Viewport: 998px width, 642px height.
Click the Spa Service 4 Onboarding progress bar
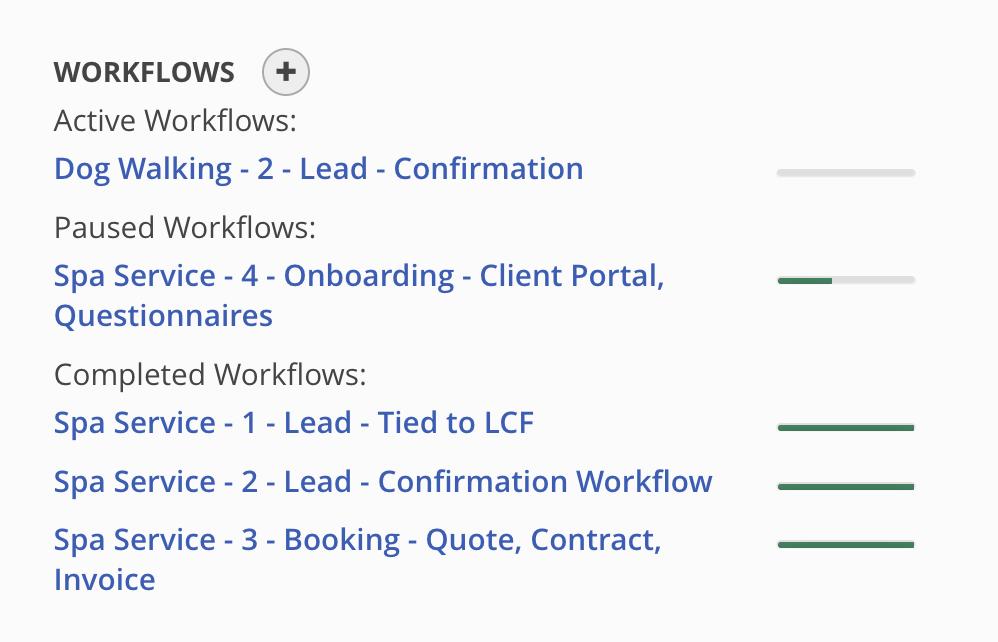[845, 281]
